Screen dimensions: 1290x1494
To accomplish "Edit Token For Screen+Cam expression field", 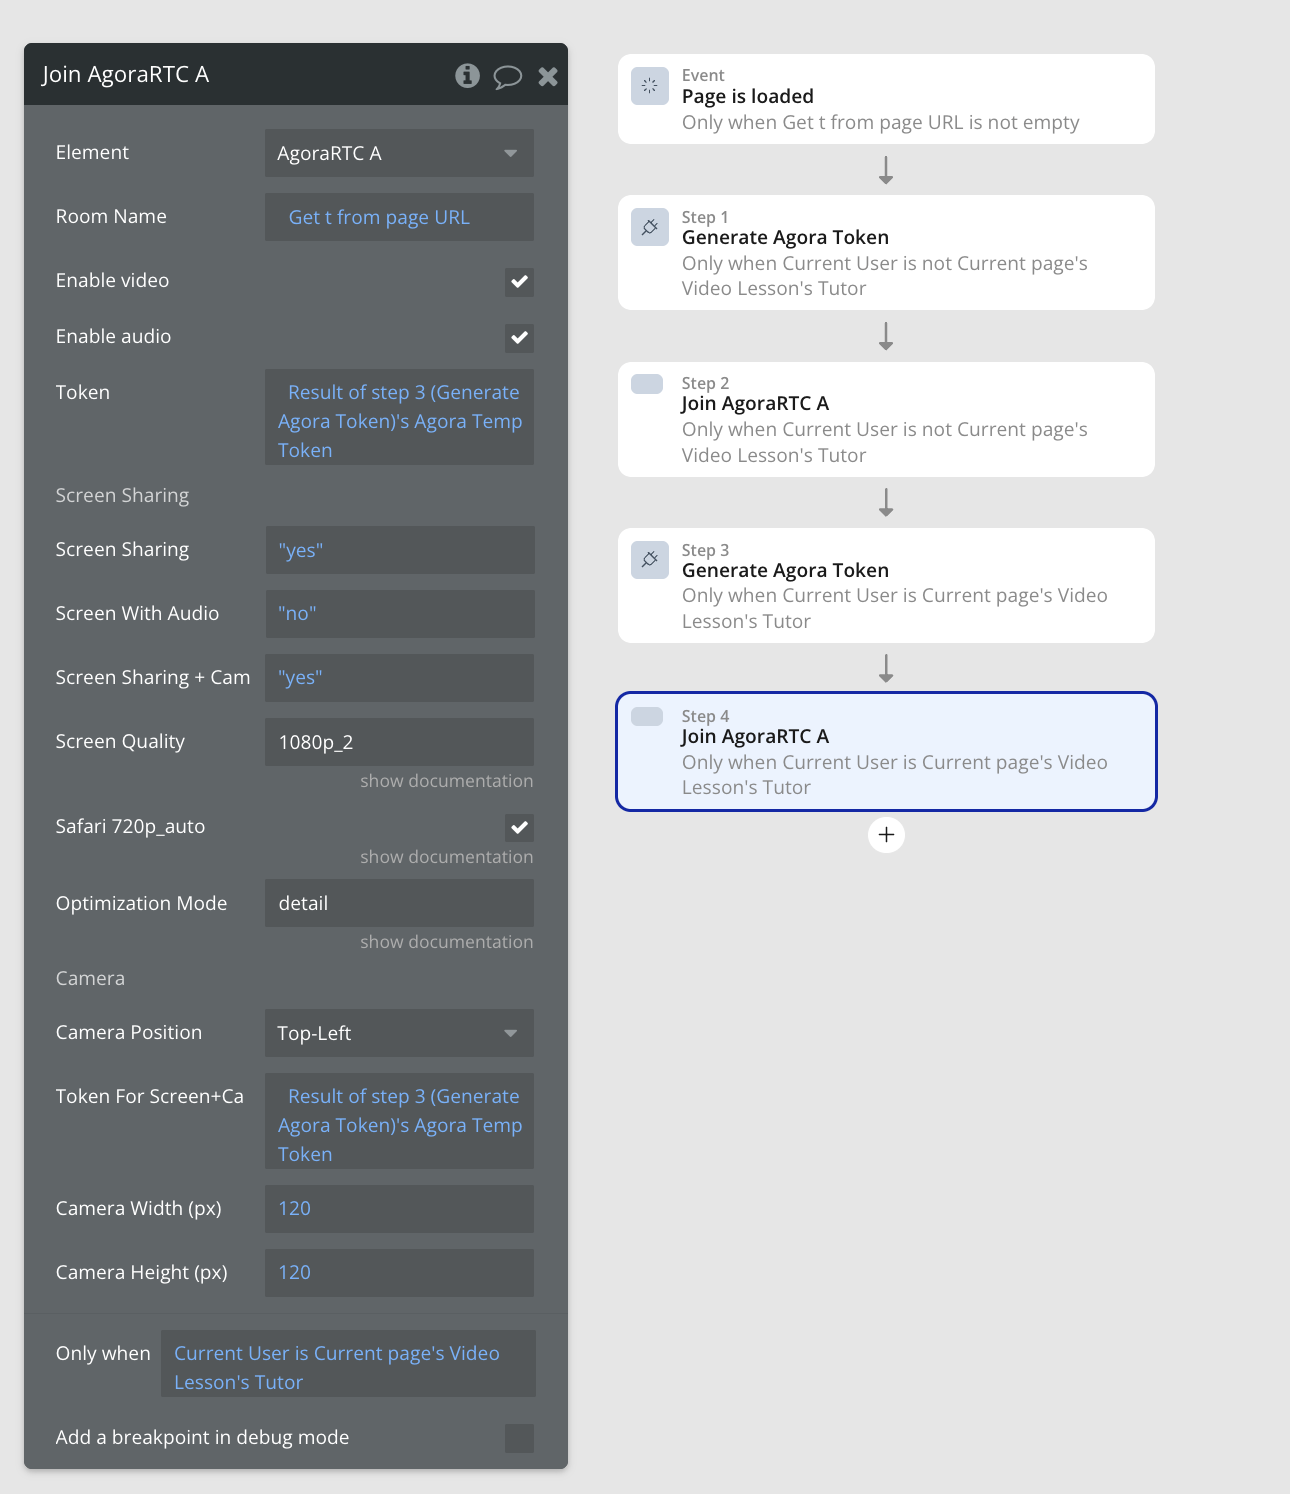I will coord(399,1121).
